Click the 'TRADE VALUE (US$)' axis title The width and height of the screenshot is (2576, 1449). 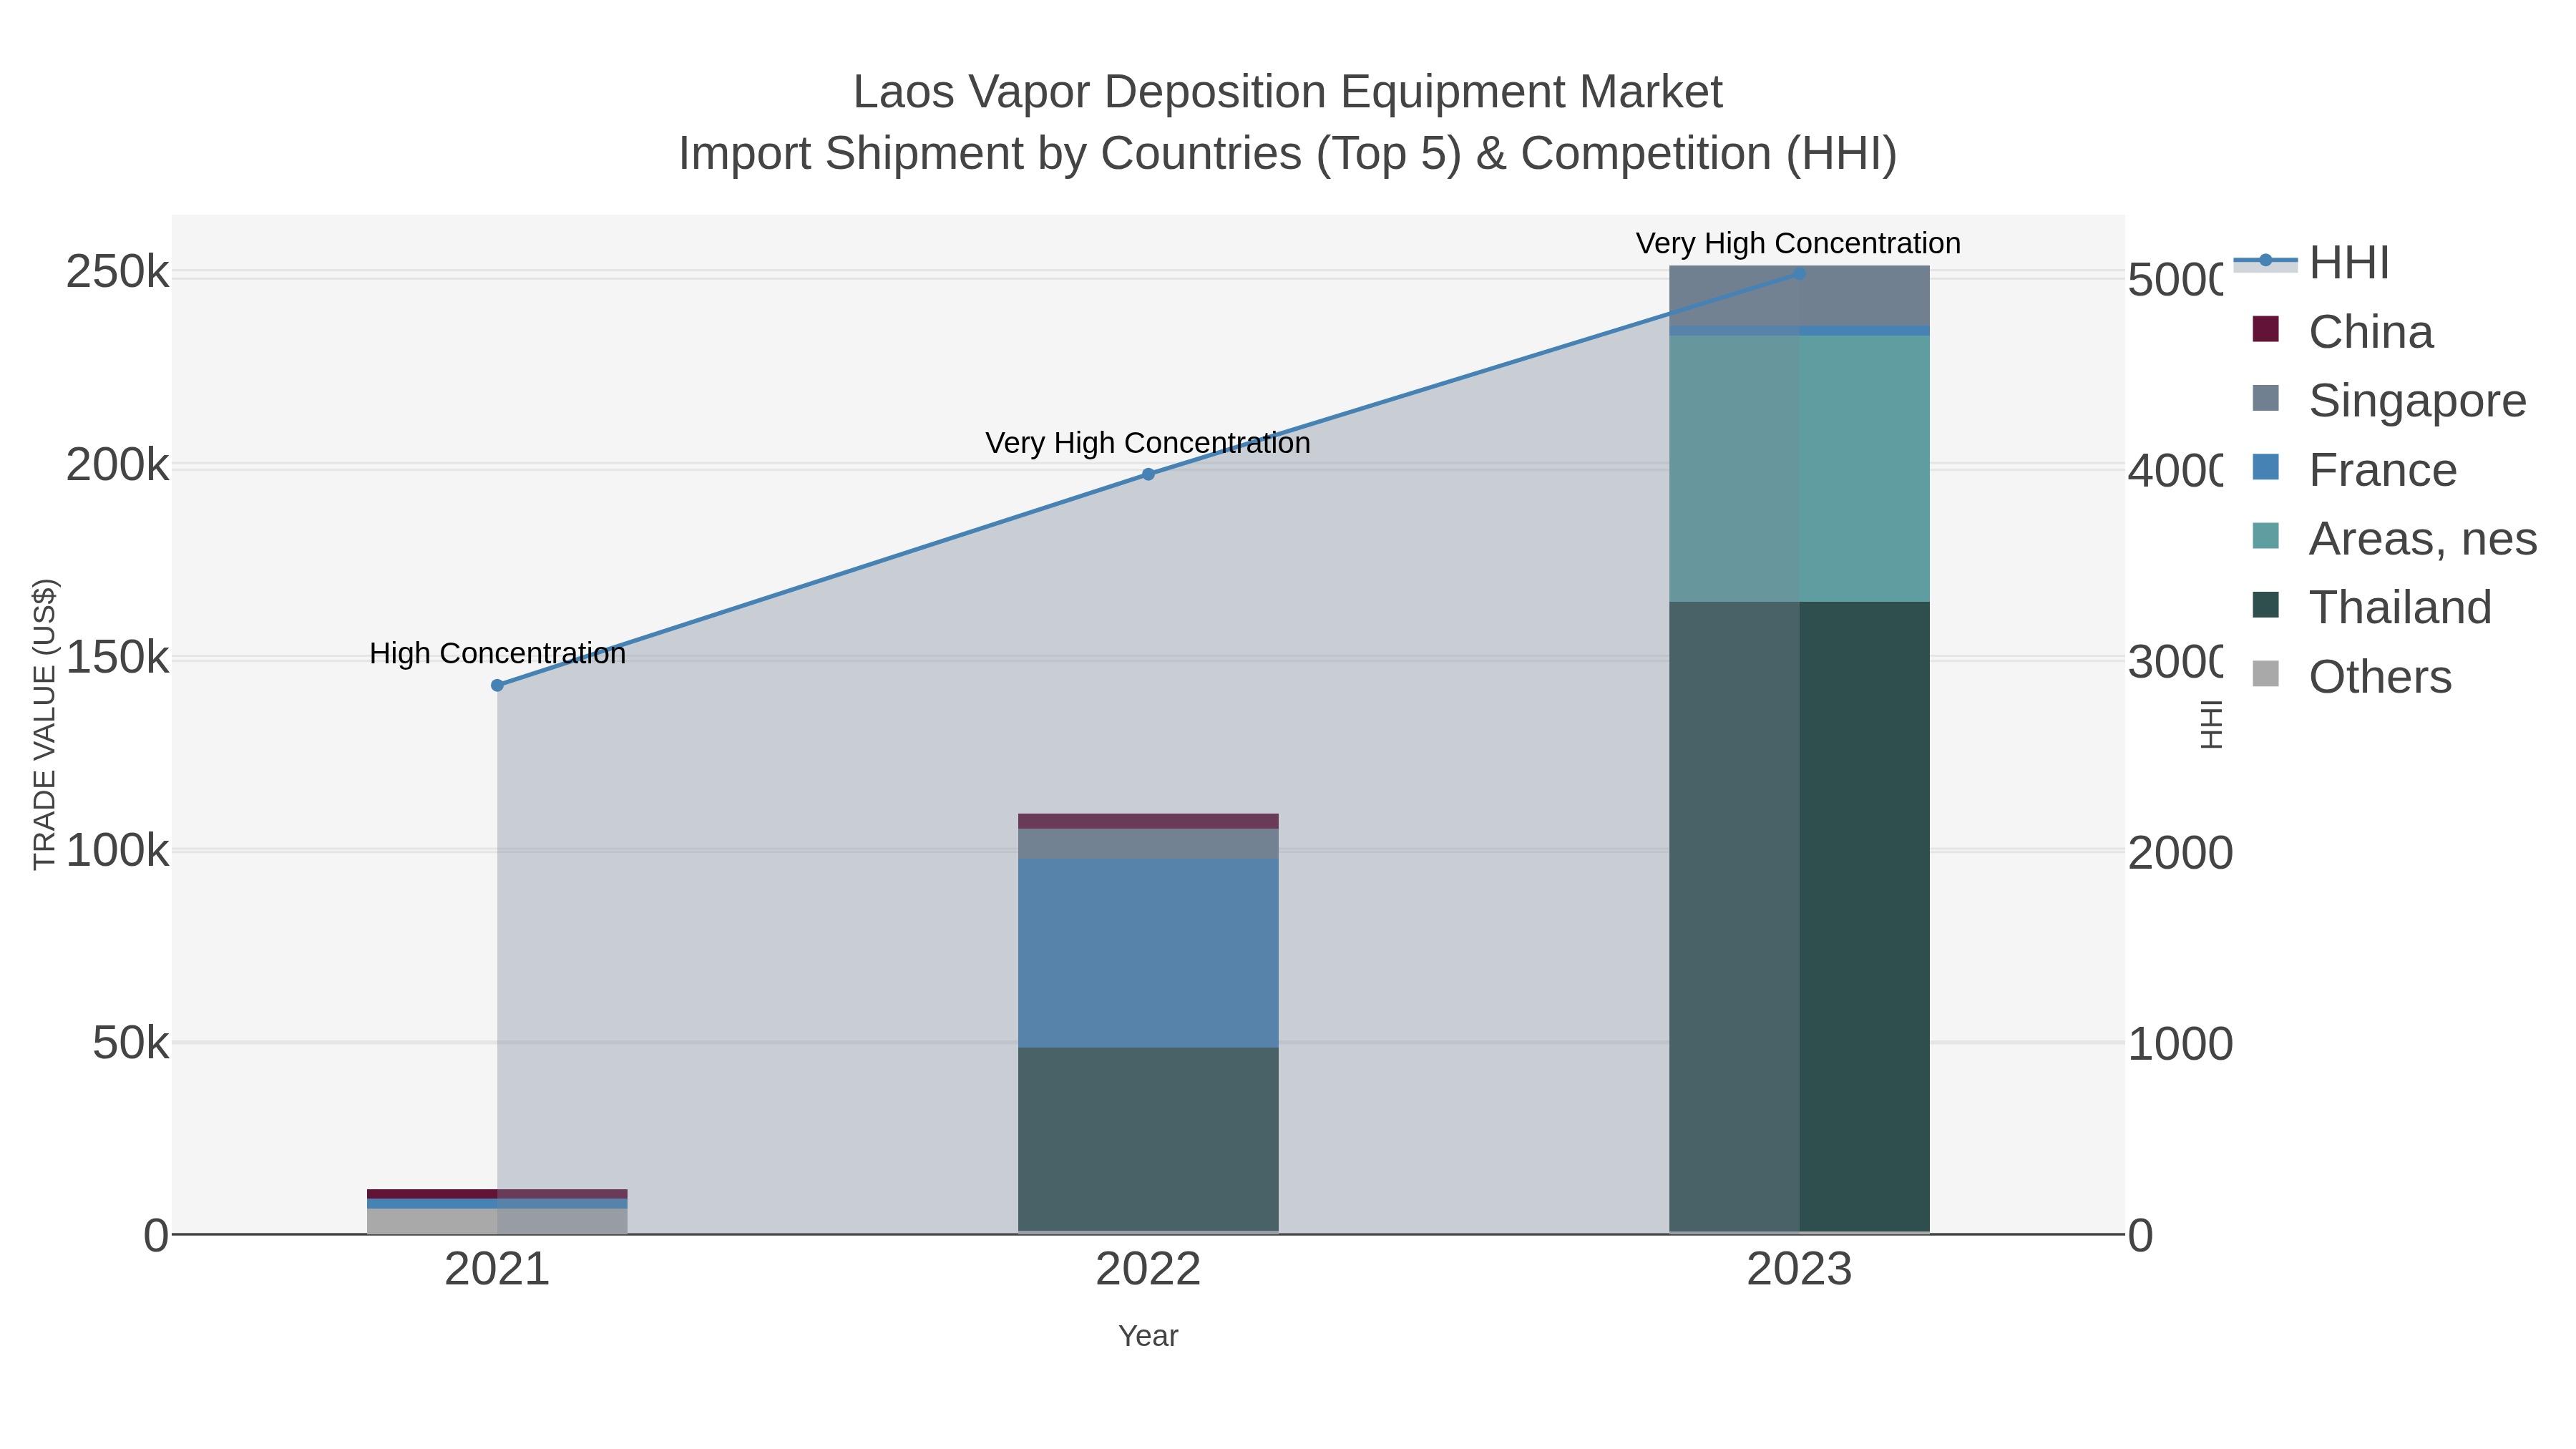pos(45,724)
